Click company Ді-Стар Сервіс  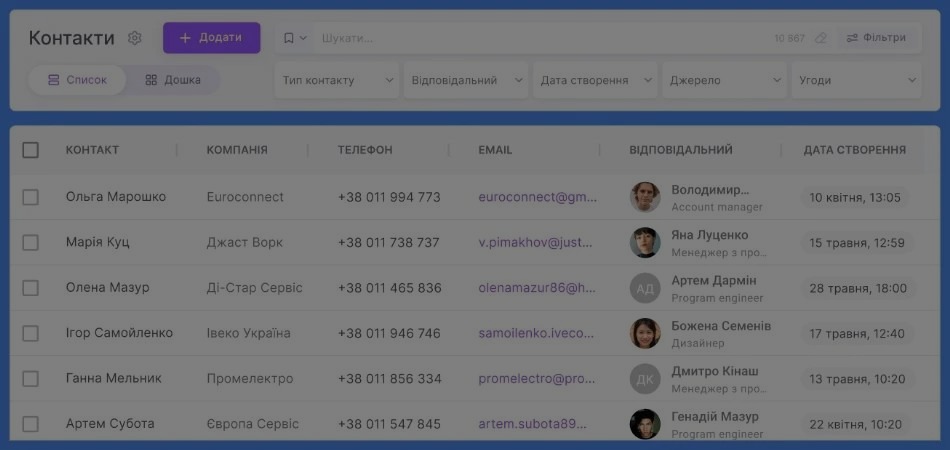[x=254, y=288]
